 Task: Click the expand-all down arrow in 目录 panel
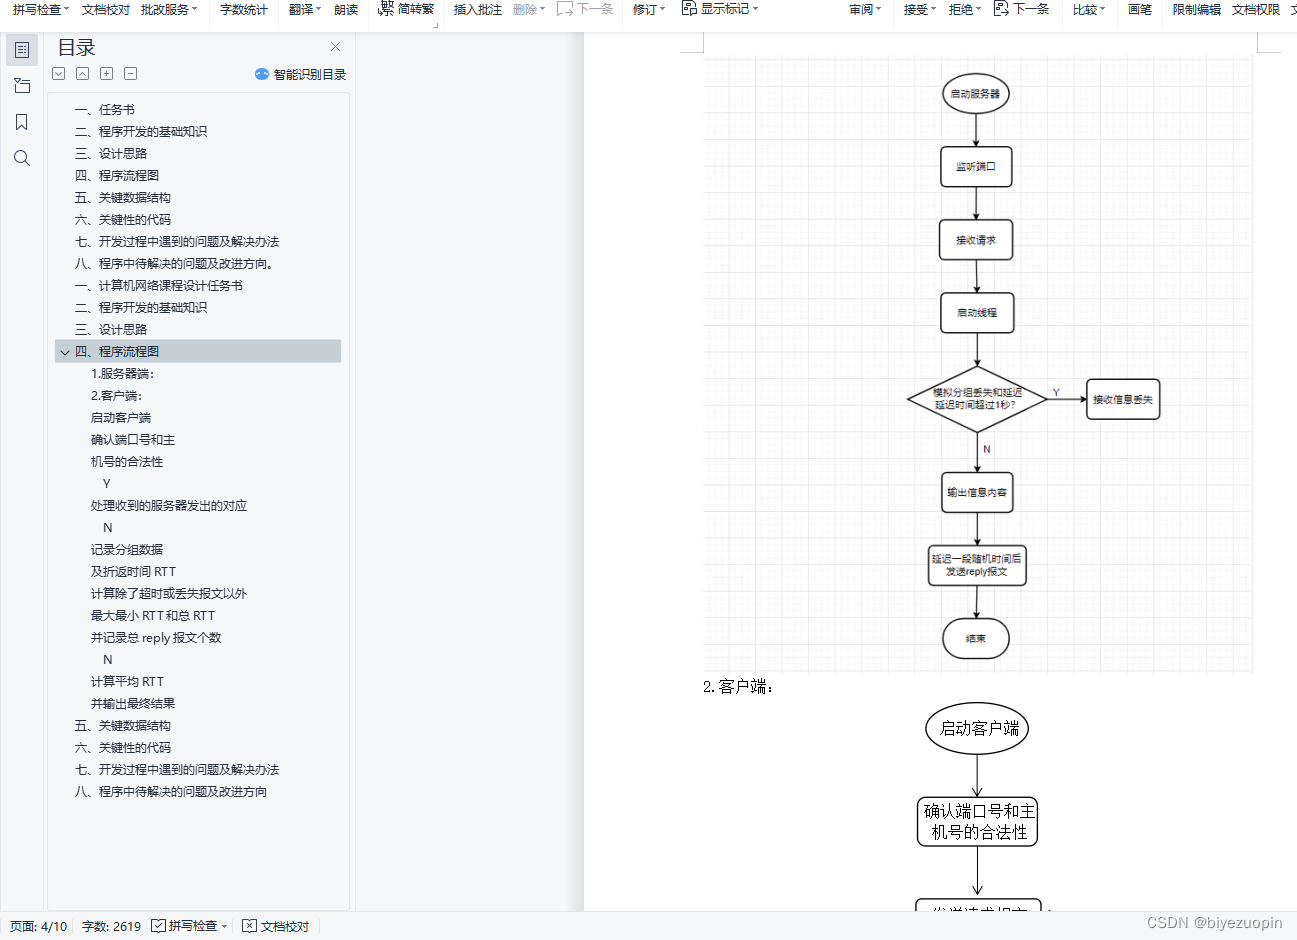59,74
